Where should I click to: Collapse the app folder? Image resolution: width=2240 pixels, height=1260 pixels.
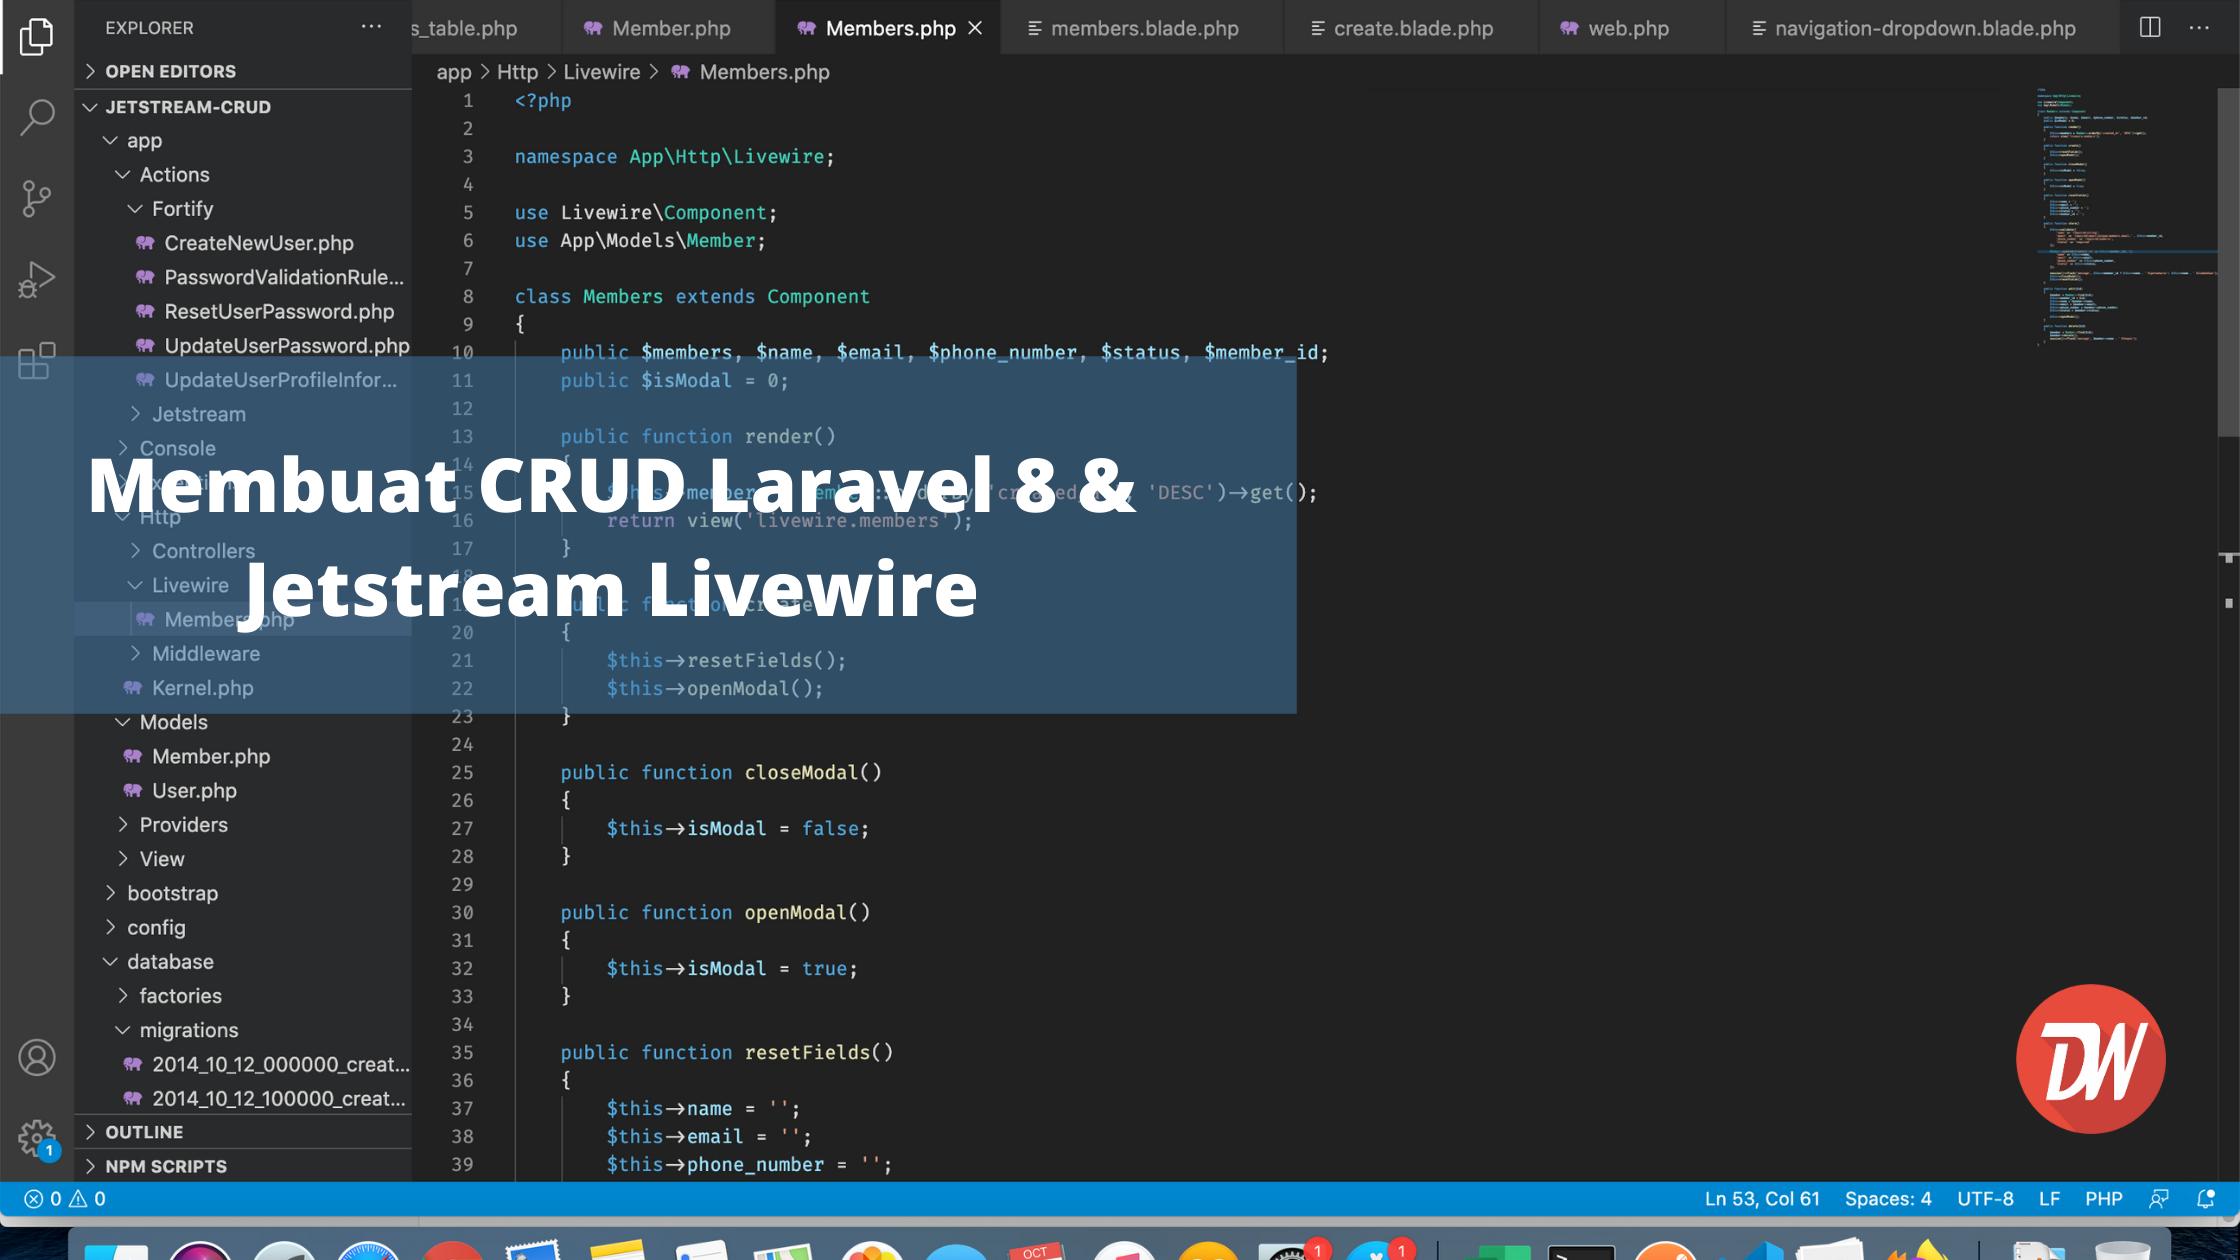pyautogui.click(x=243, y=140)
